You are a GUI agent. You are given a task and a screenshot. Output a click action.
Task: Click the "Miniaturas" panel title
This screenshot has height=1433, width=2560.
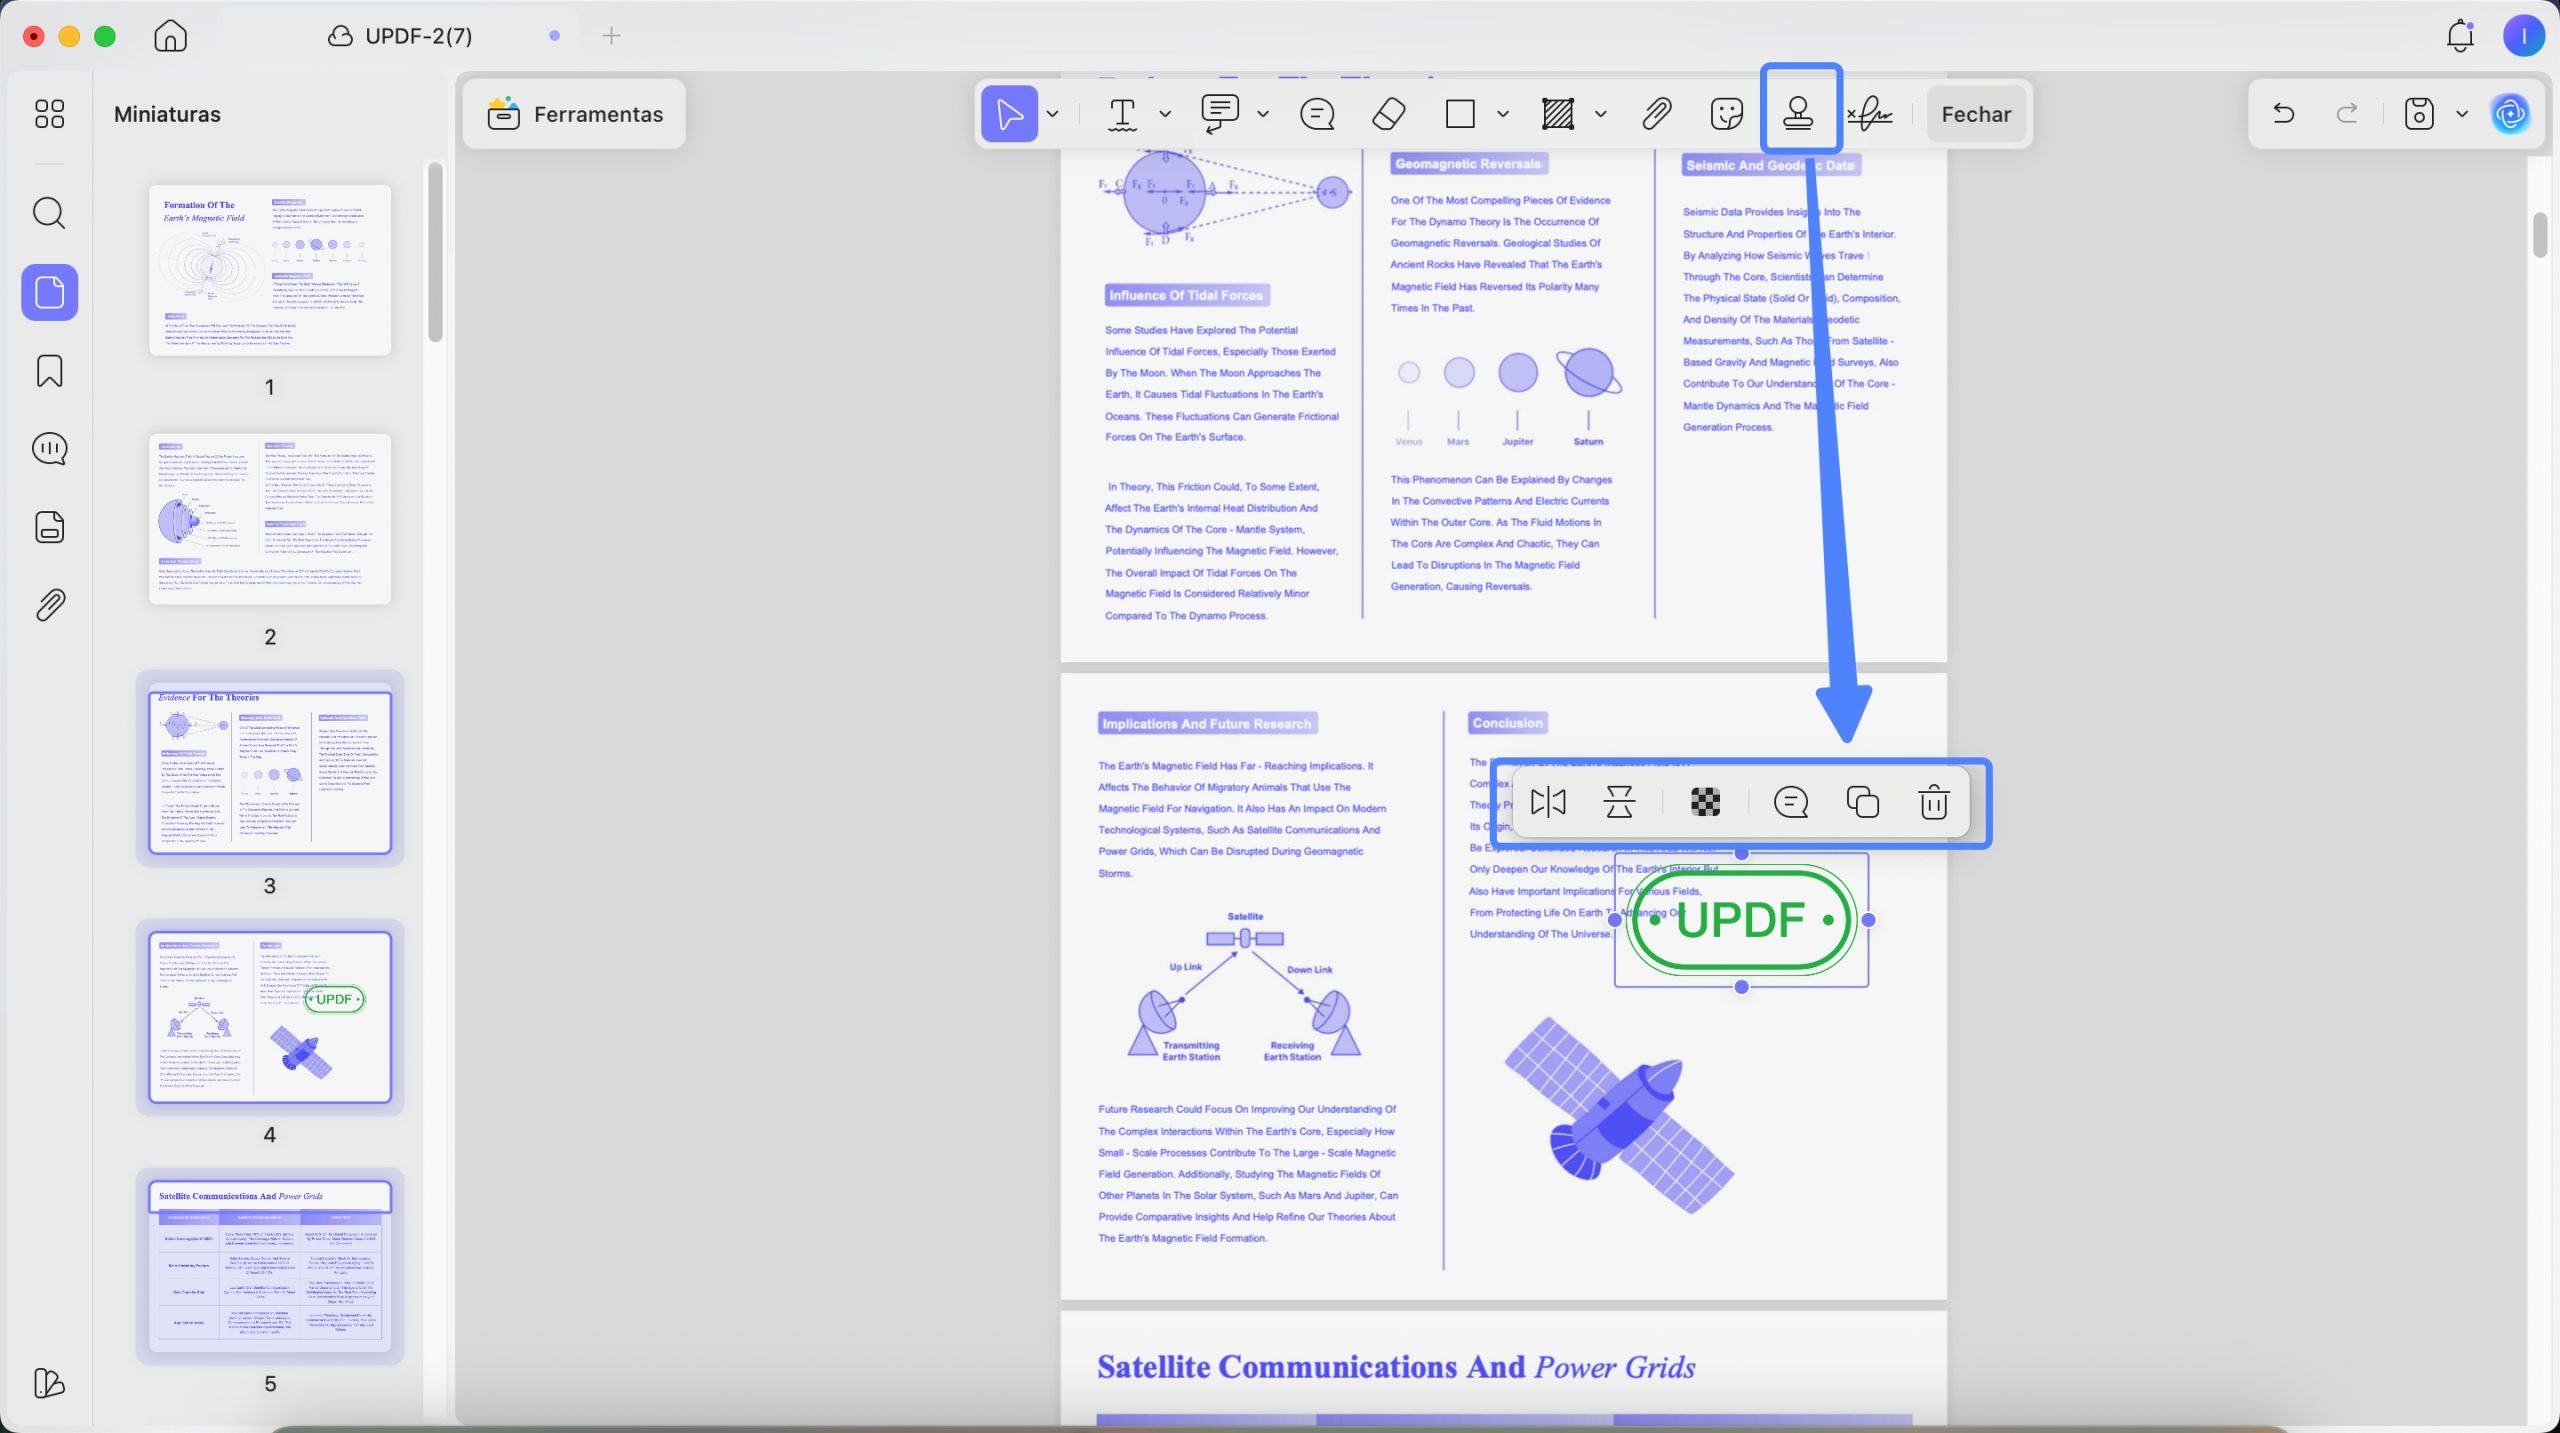pyautogui.click(x=167, y=114)
